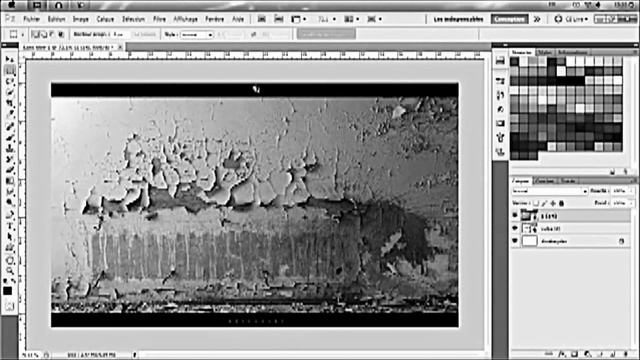Delete layer with Calques panel trash icon
Viewport: 640px width, 360px height.
626,354
